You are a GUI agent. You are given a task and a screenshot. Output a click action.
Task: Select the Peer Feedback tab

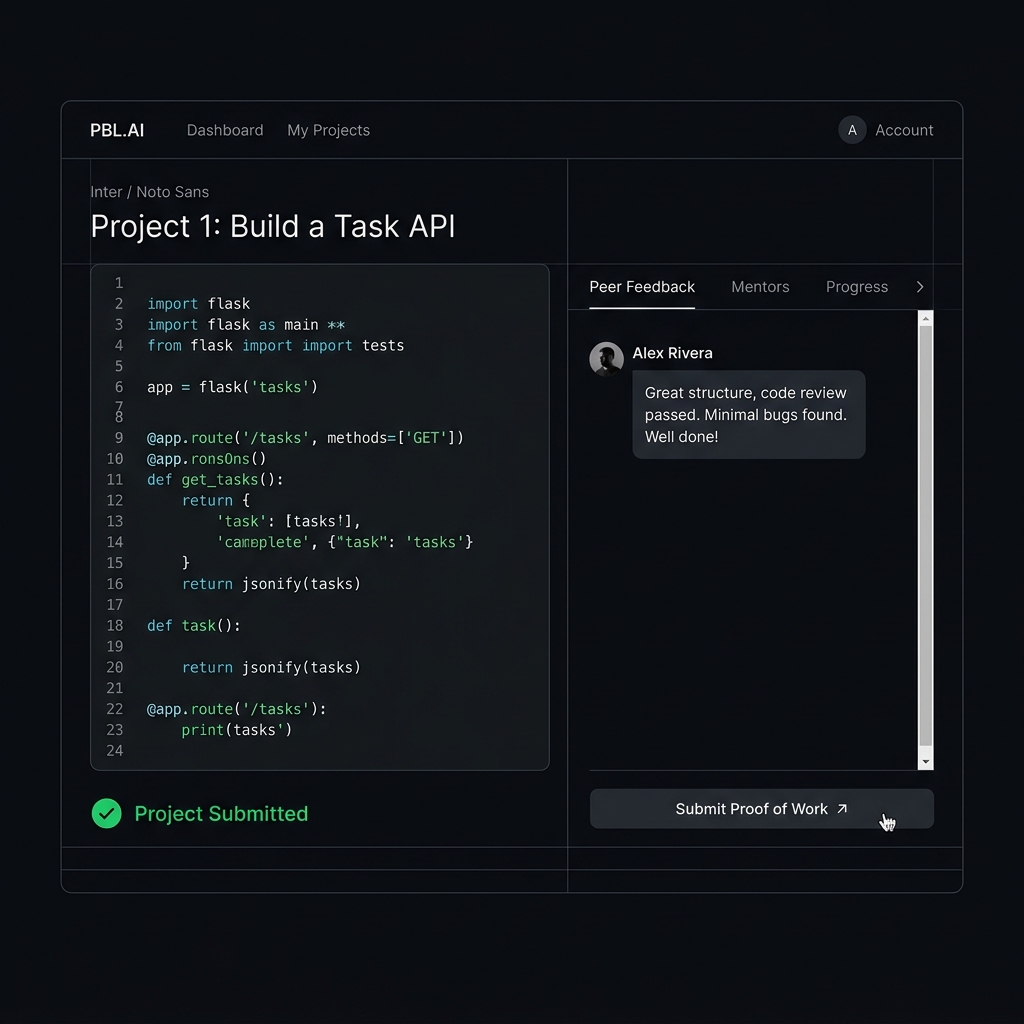[642, 287]
